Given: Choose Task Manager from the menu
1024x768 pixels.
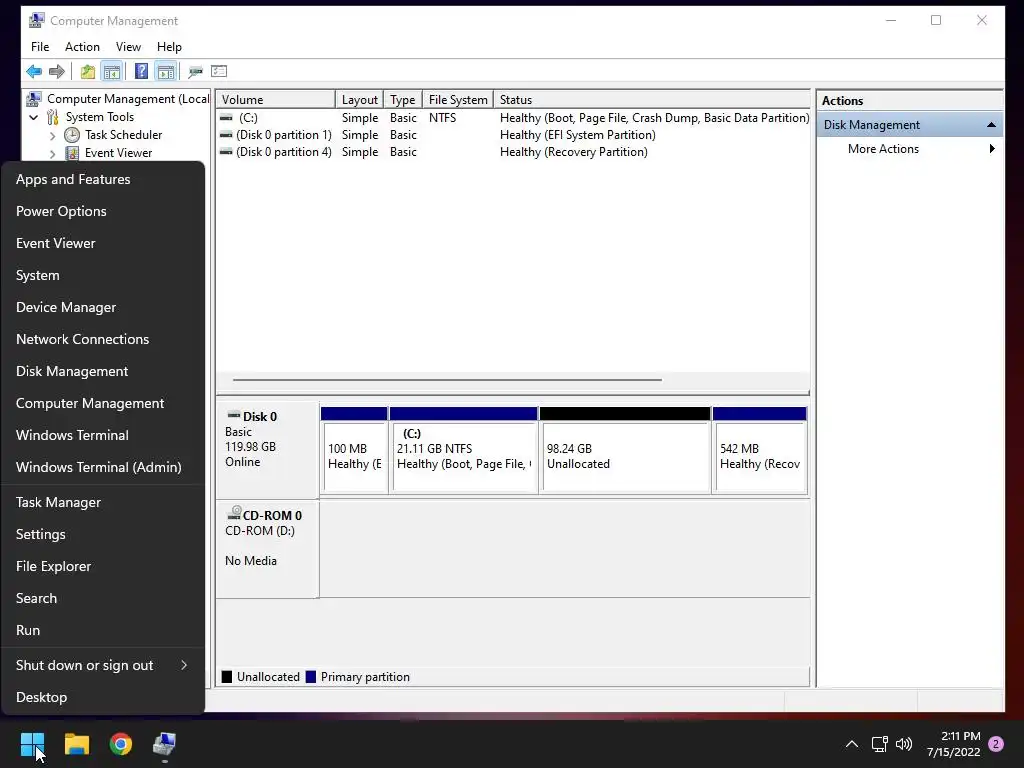Looking at the screenshot, I should (103, 502).
